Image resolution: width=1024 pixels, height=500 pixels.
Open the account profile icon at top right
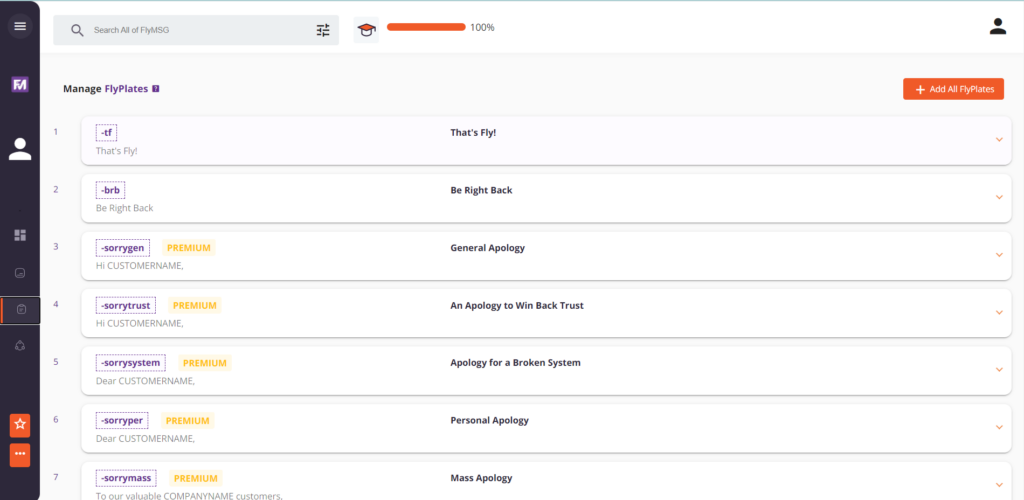coord(997,27)
